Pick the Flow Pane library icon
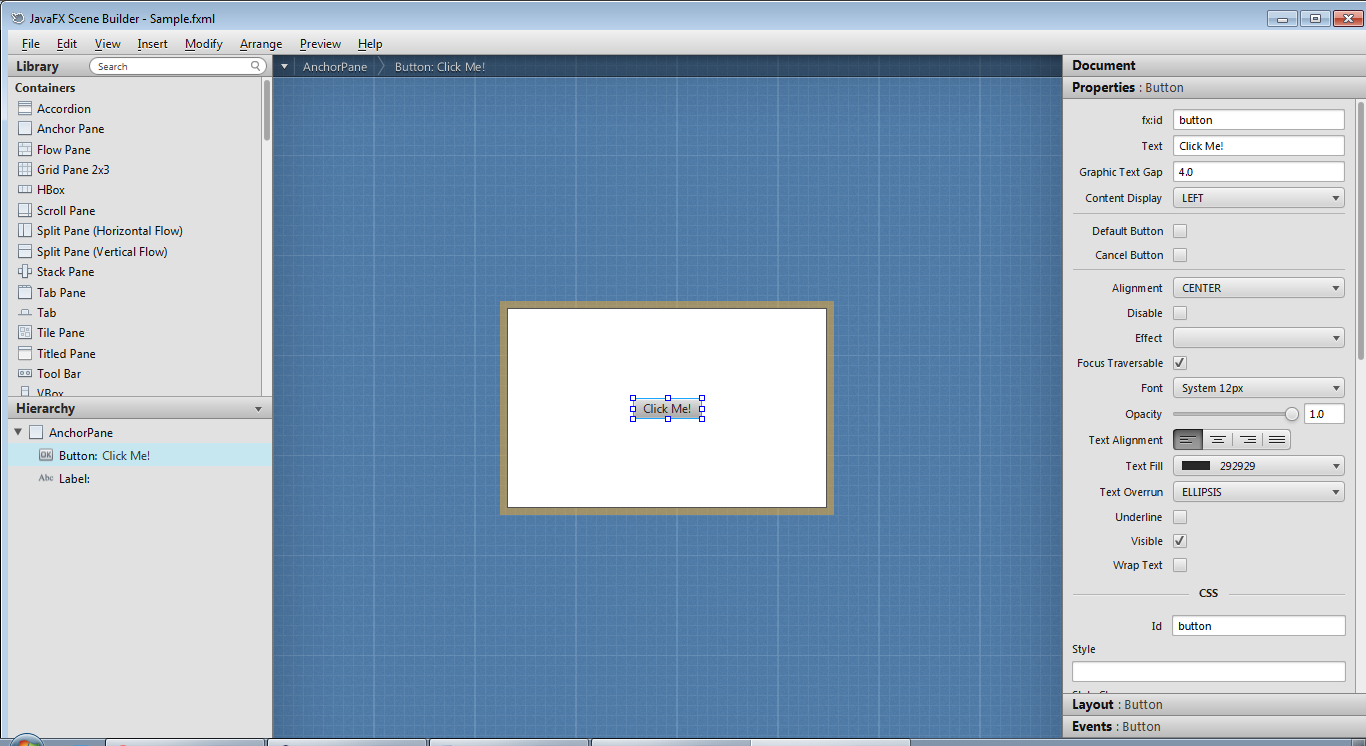1366x746 pixels. click(x=25, y=149)
